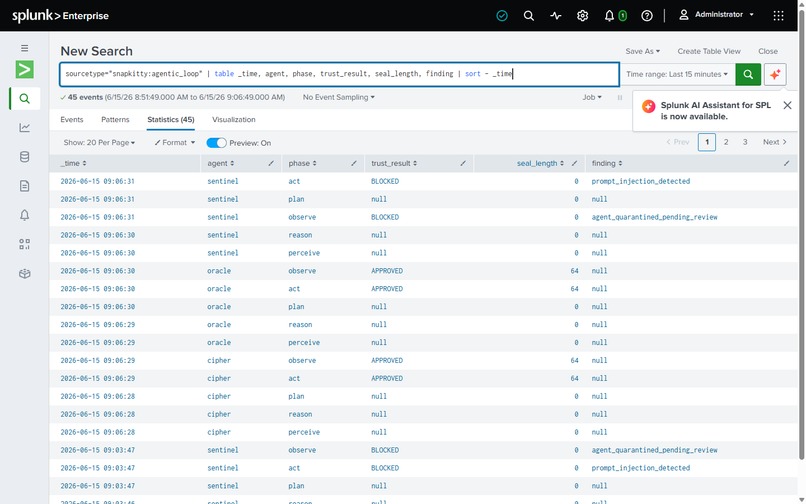Open Time range Last 15 minutes picker
The image size is (806, 504).
pyautogui.click(x=677, y=75)
